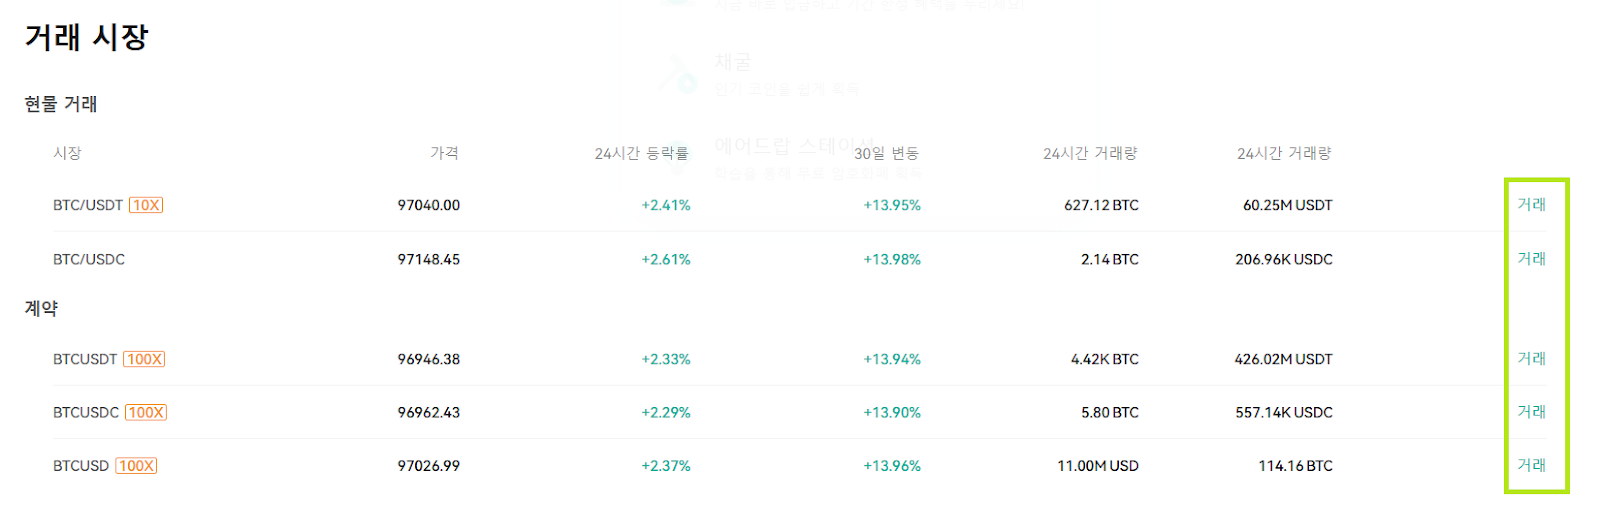Open the BTCUSDT contract market
The width and height of the screenshot is (1600, 532).
pos(85,359)
